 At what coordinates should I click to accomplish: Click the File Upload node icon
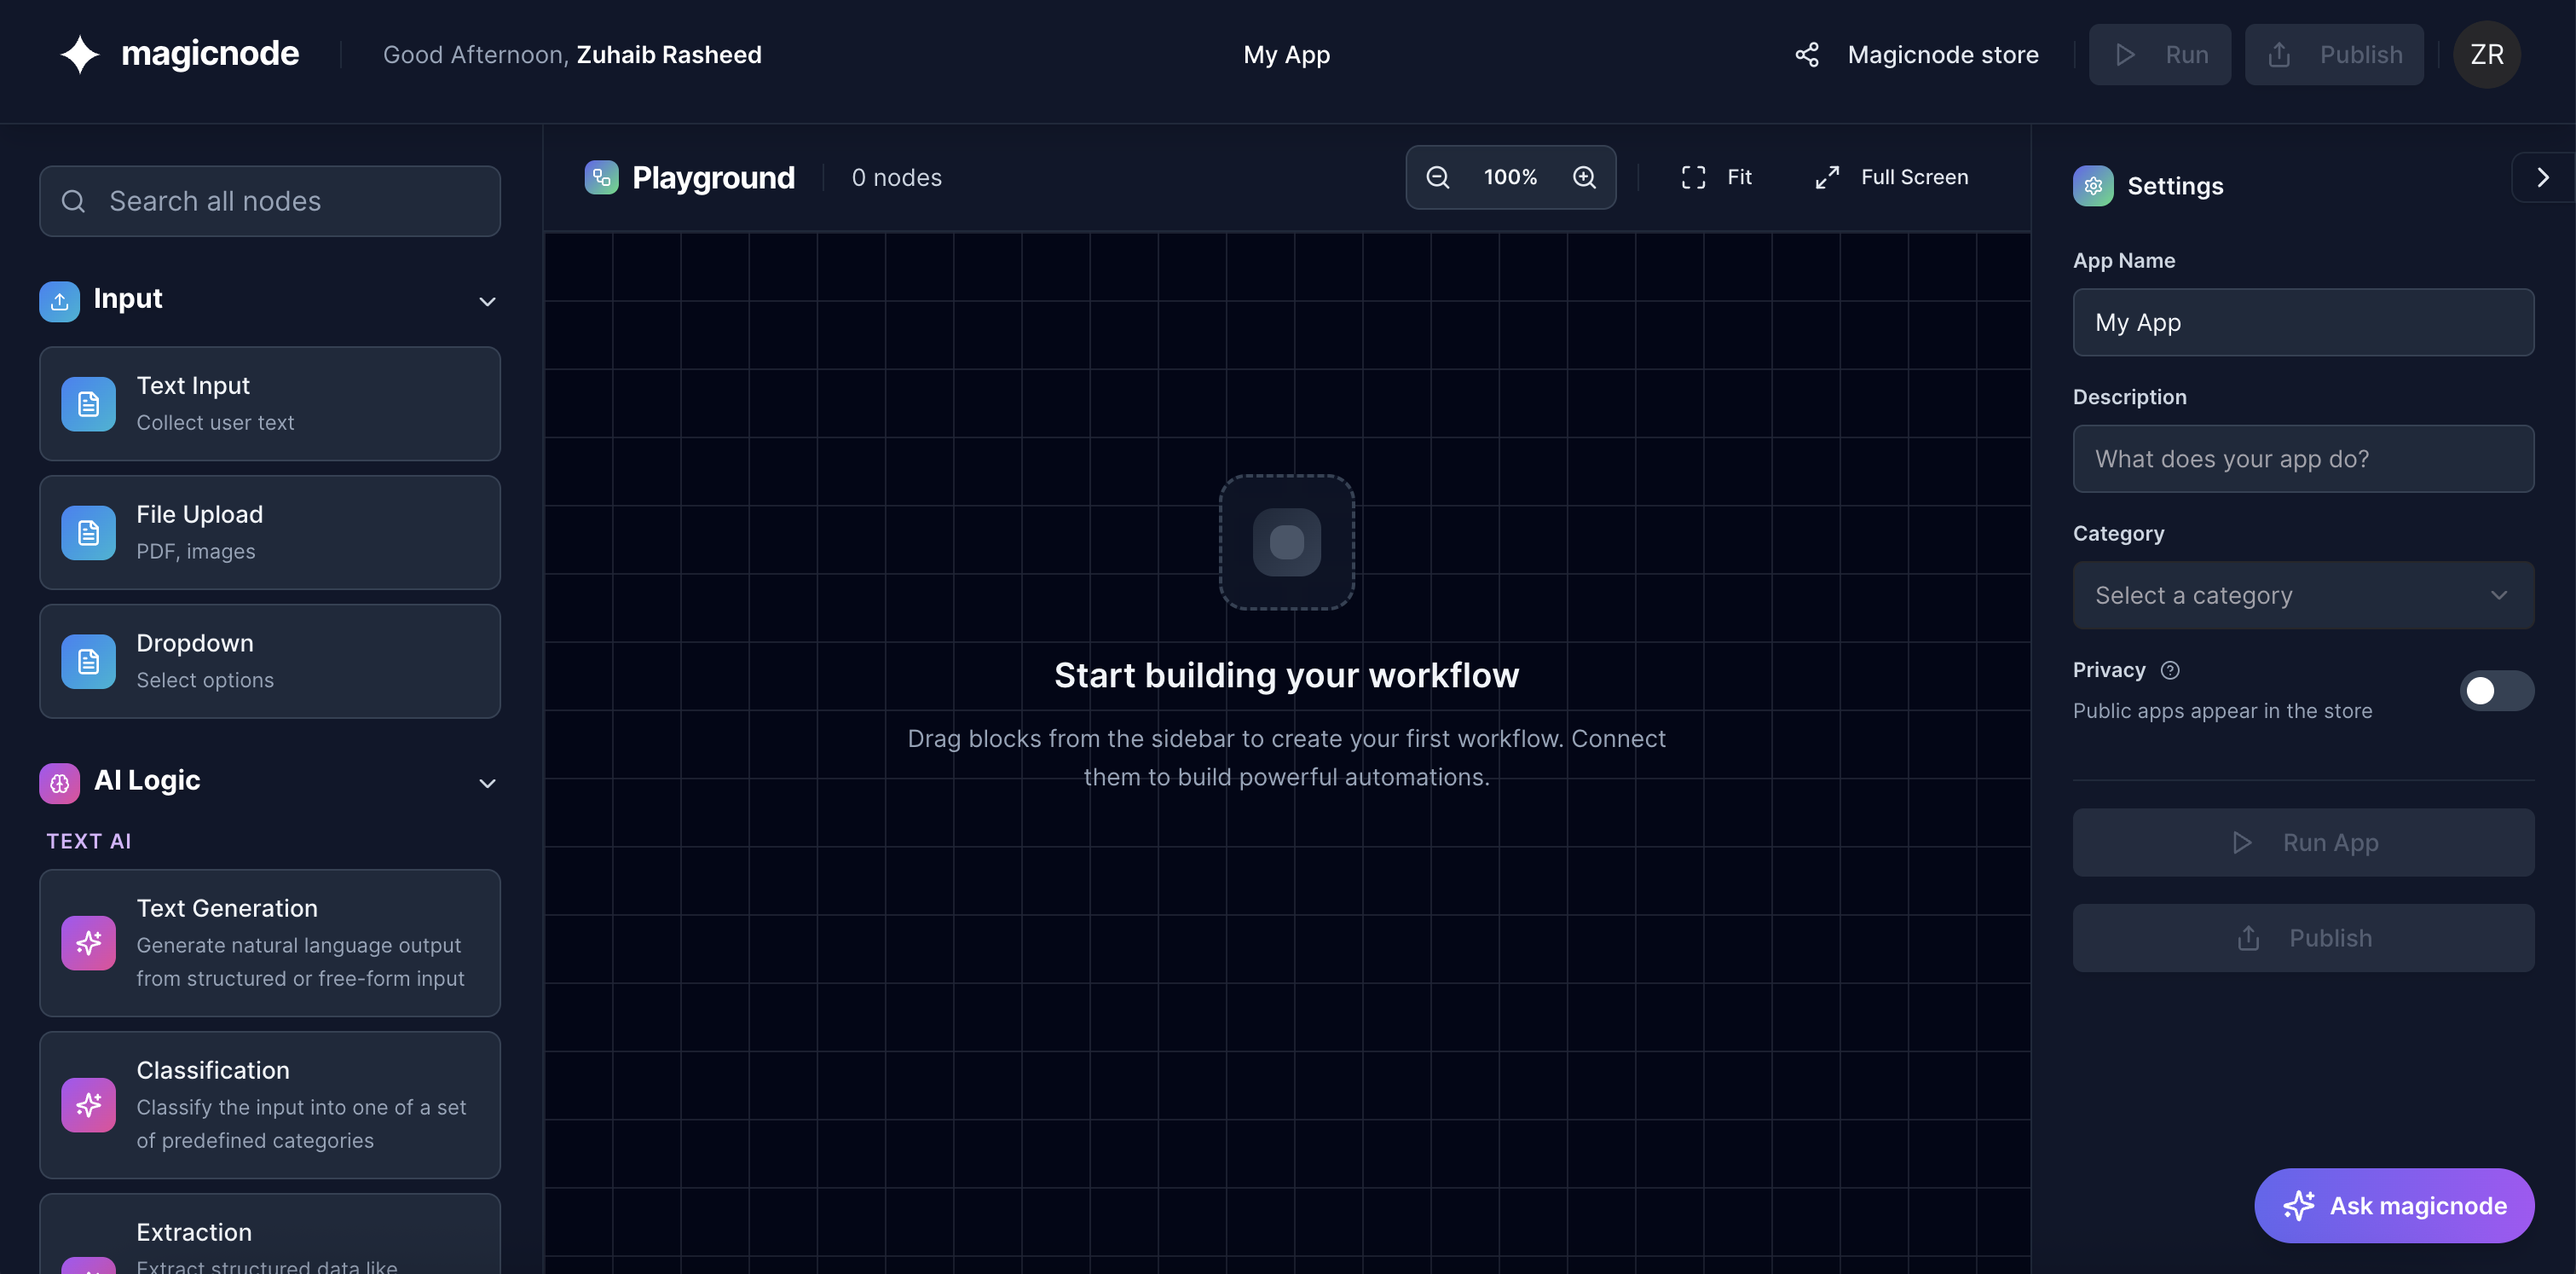(89, 533)
